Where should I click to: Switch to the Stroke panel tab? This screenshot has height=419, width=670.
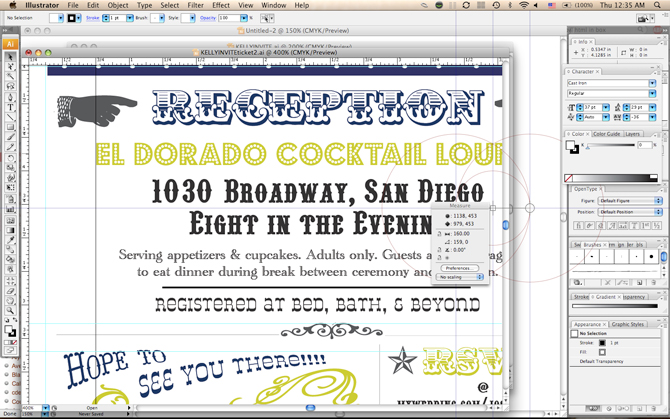click(581, 297)
